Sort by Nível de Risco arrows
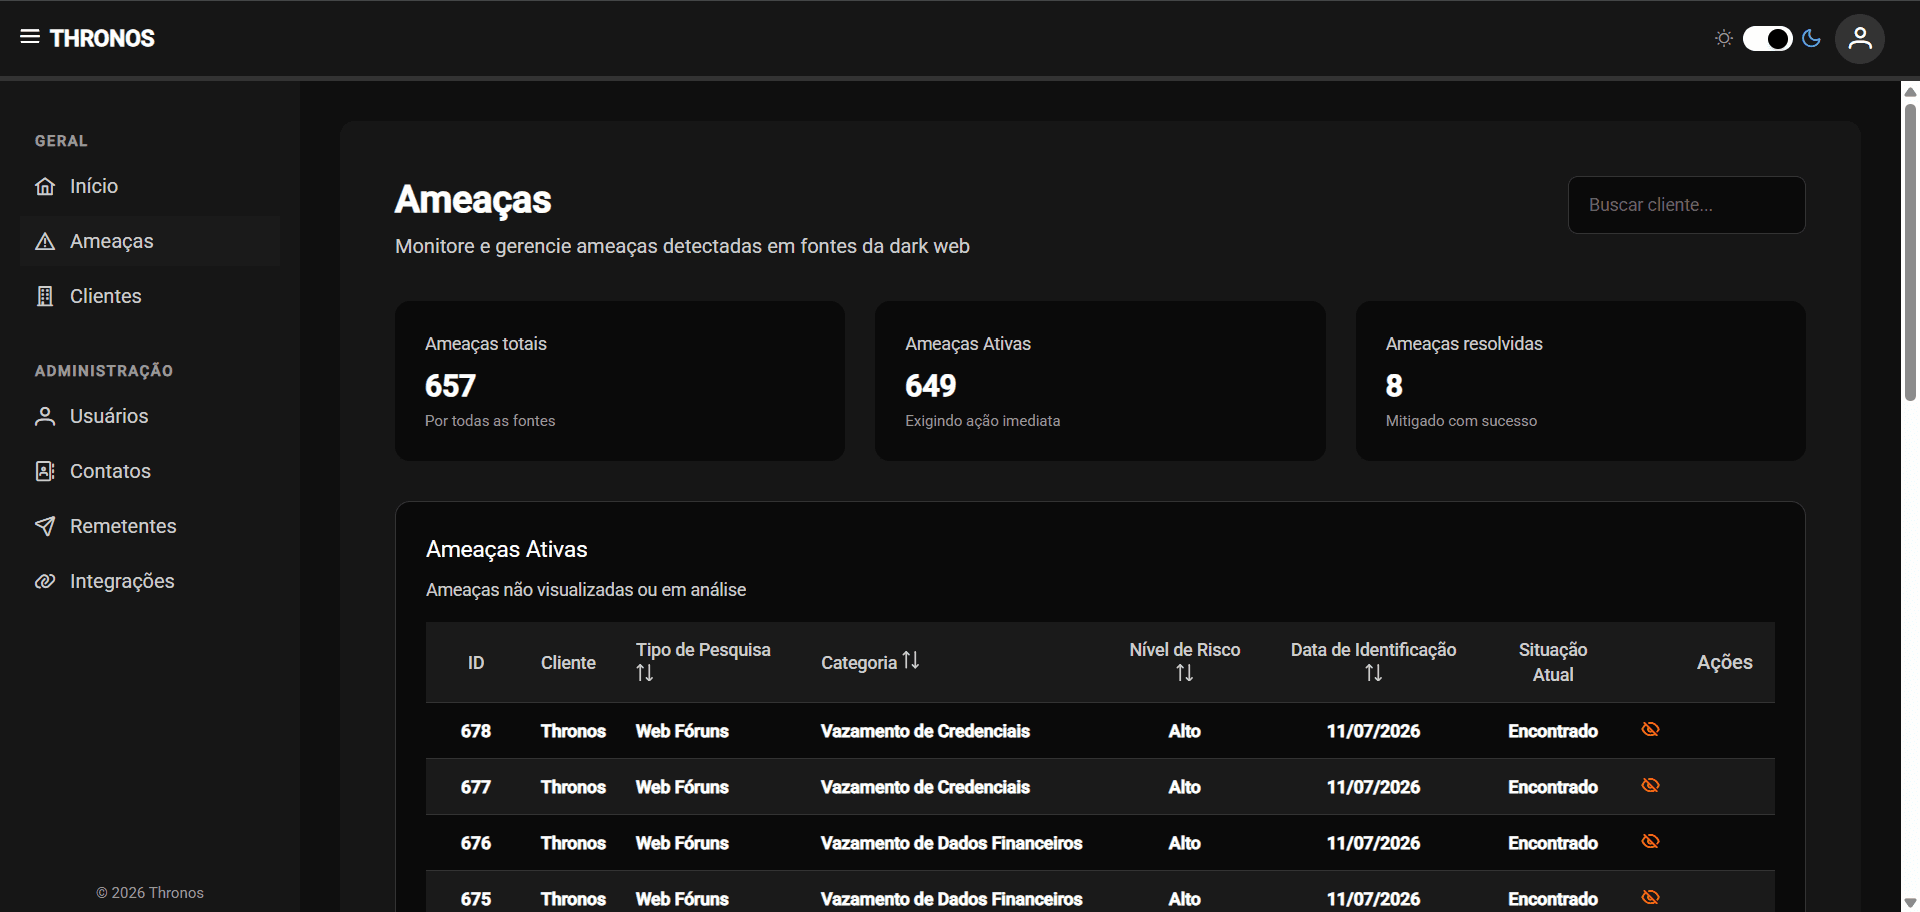Image resolution: width=1920 pixels, height=912 pixels. [x=1184, y=674]
